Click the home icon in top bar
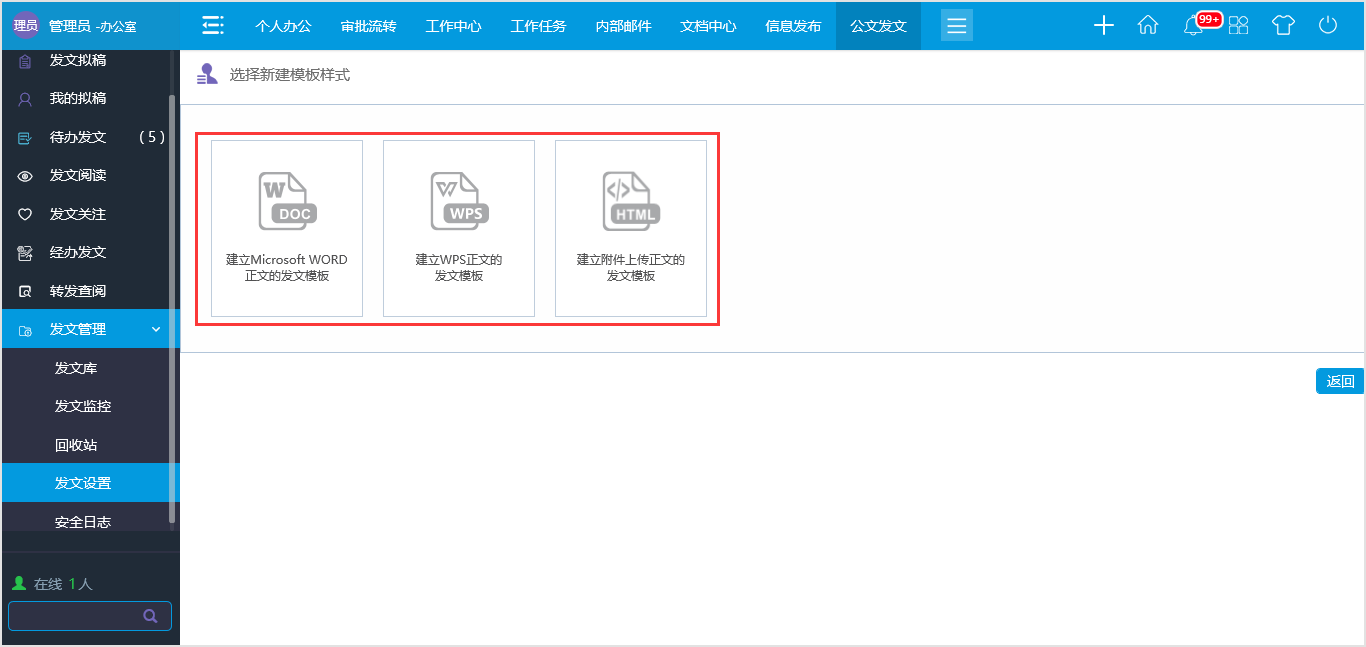1366x647 pixels. pyautogui.click(x=1147, y=24)
